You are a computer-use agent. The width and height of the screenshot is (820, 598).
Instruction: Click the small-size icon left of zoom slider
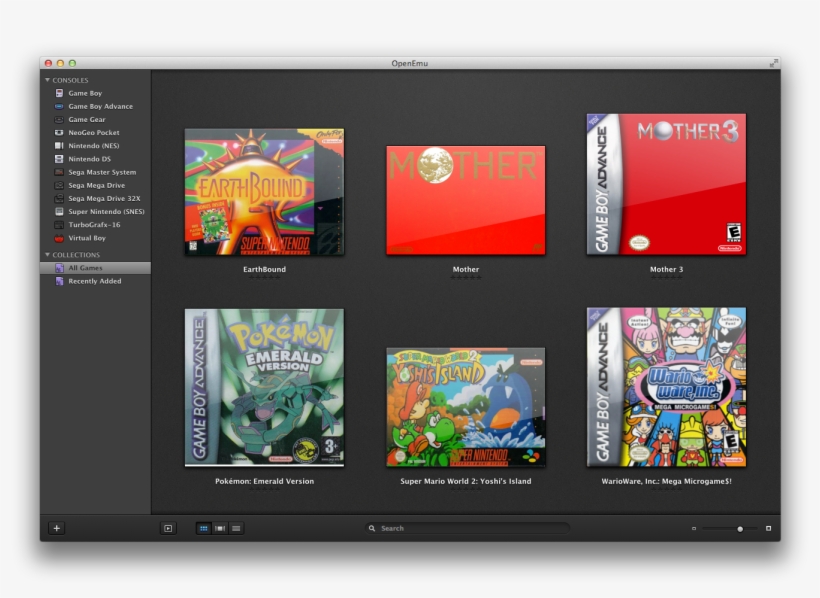pos(694,528)
